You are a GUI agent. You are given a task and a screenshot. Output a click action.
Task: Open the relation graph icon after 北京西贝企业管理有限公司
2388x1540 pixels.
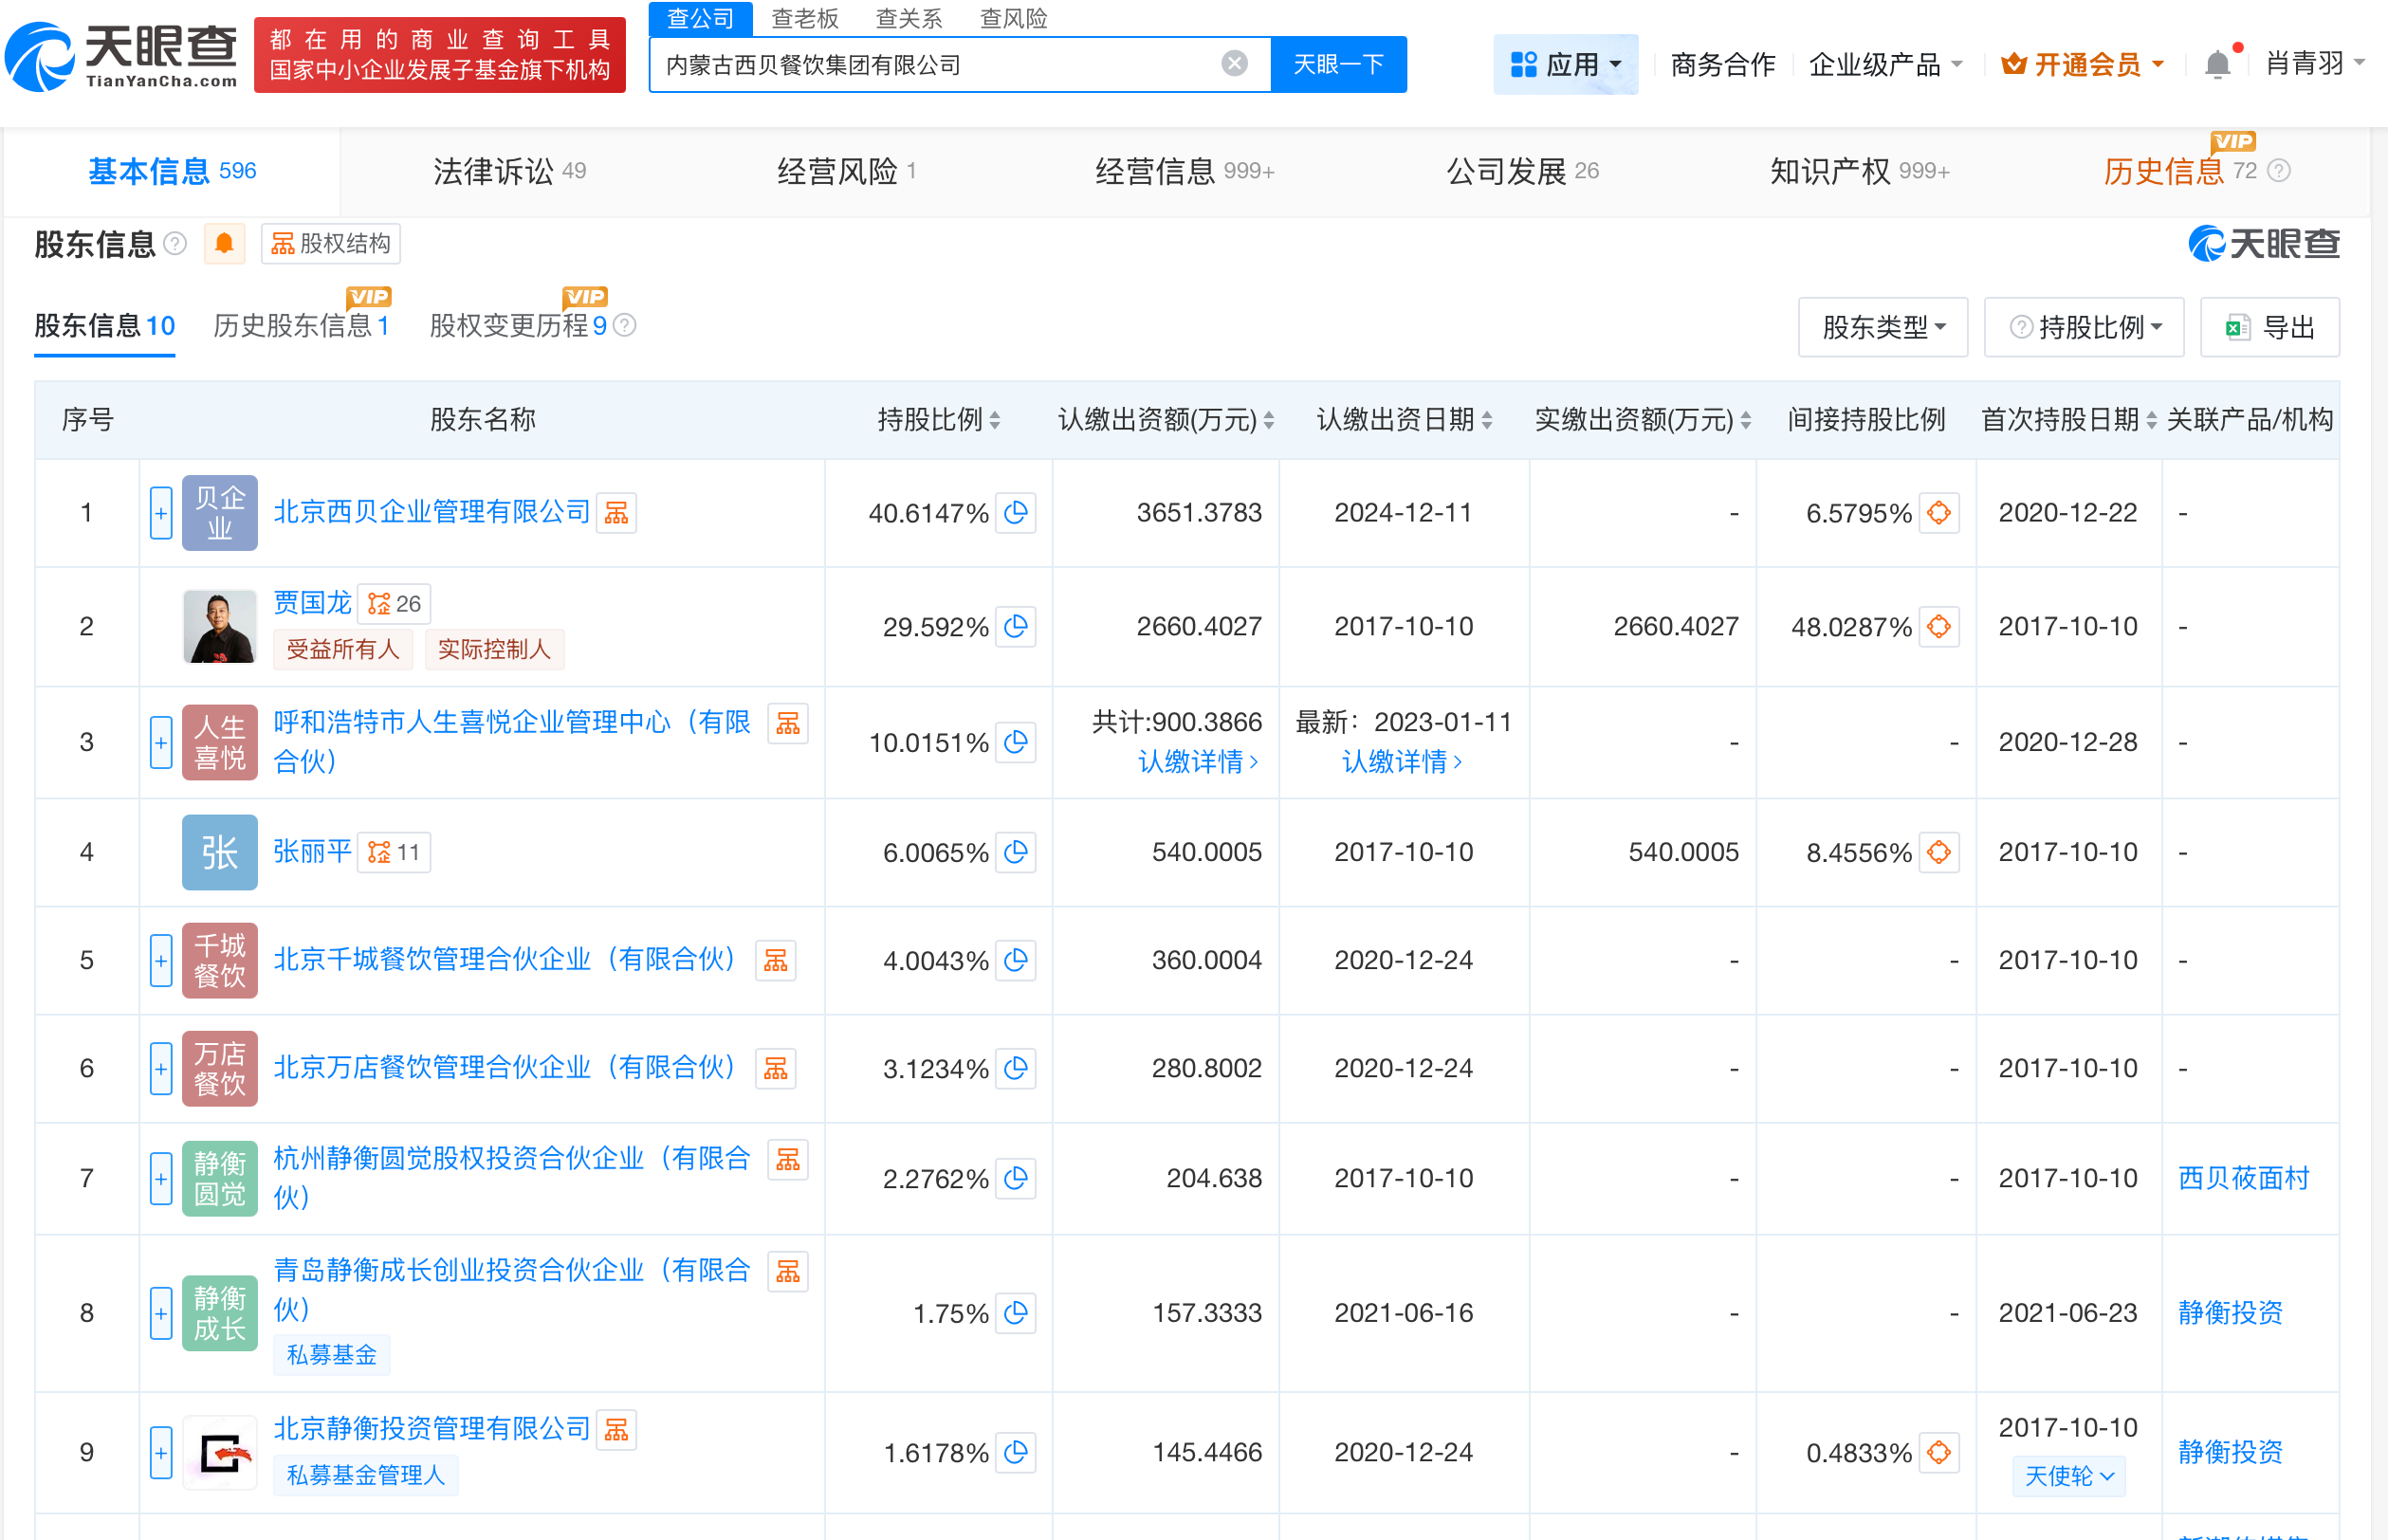tap(617, 512)
